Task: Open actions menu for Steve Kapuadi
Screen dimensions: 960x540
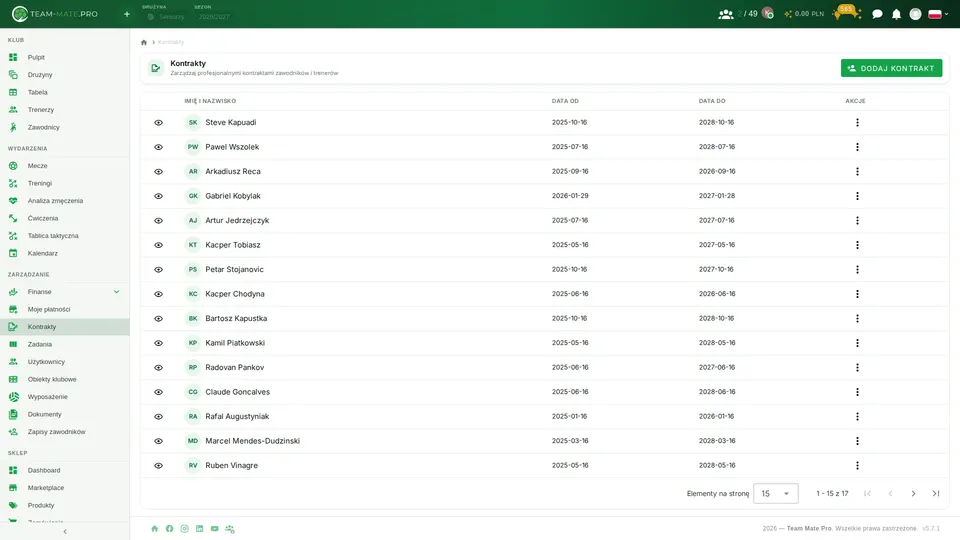Action: pyautogui.click(x=857, y=122)
